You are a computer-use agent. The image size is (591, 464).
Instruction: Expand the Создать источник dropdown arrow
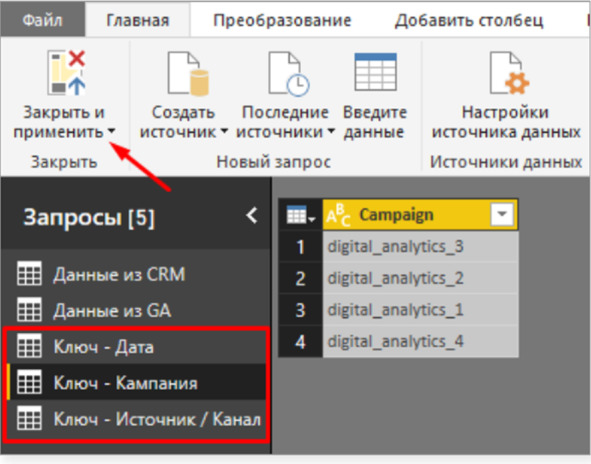(x=224, y=132)
